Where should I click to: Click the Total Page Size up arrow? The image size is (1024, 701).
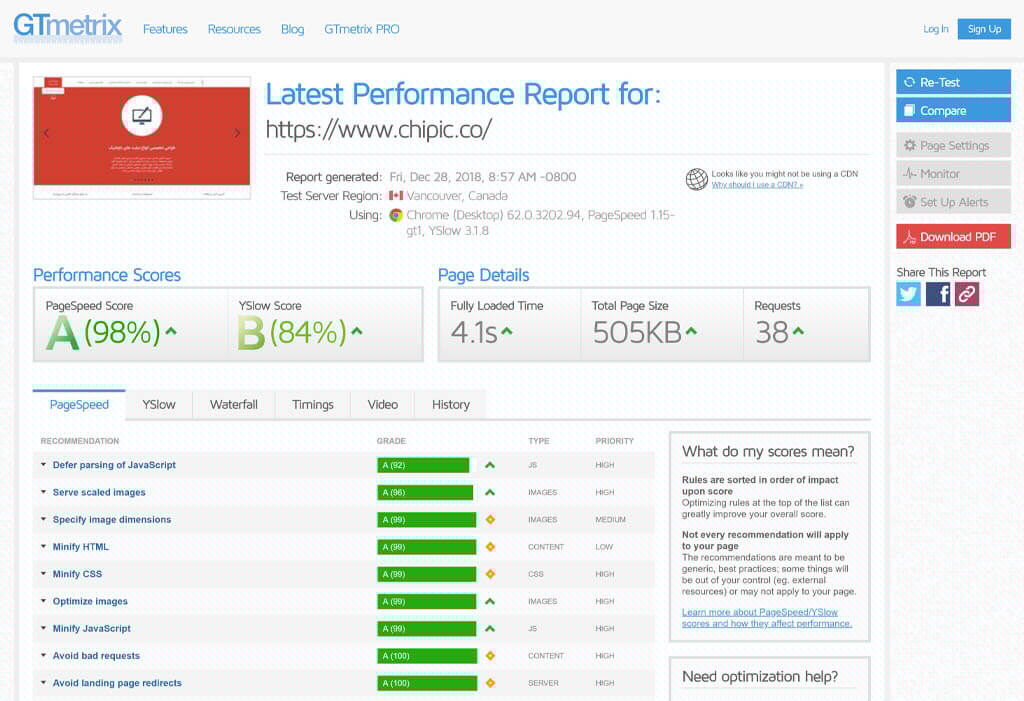[x=691, y=331]
